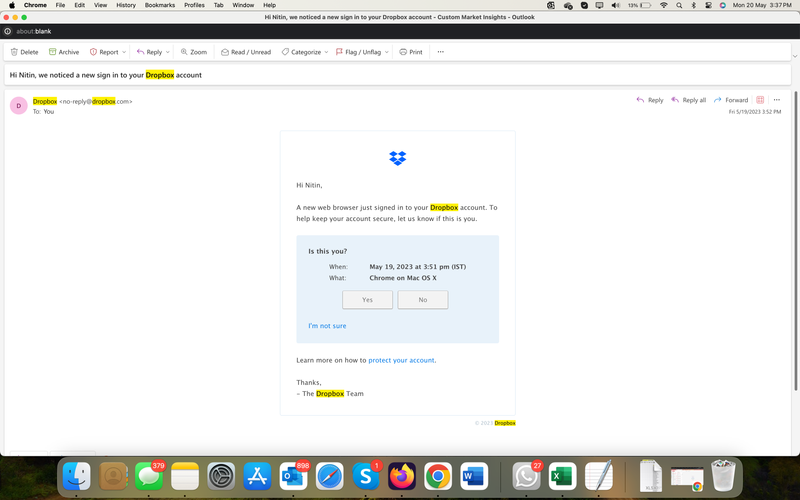Viewport: 800px width, 500px height.
Task: Expand the Categorize dropdown arrow
Action: tap(327, 52)
